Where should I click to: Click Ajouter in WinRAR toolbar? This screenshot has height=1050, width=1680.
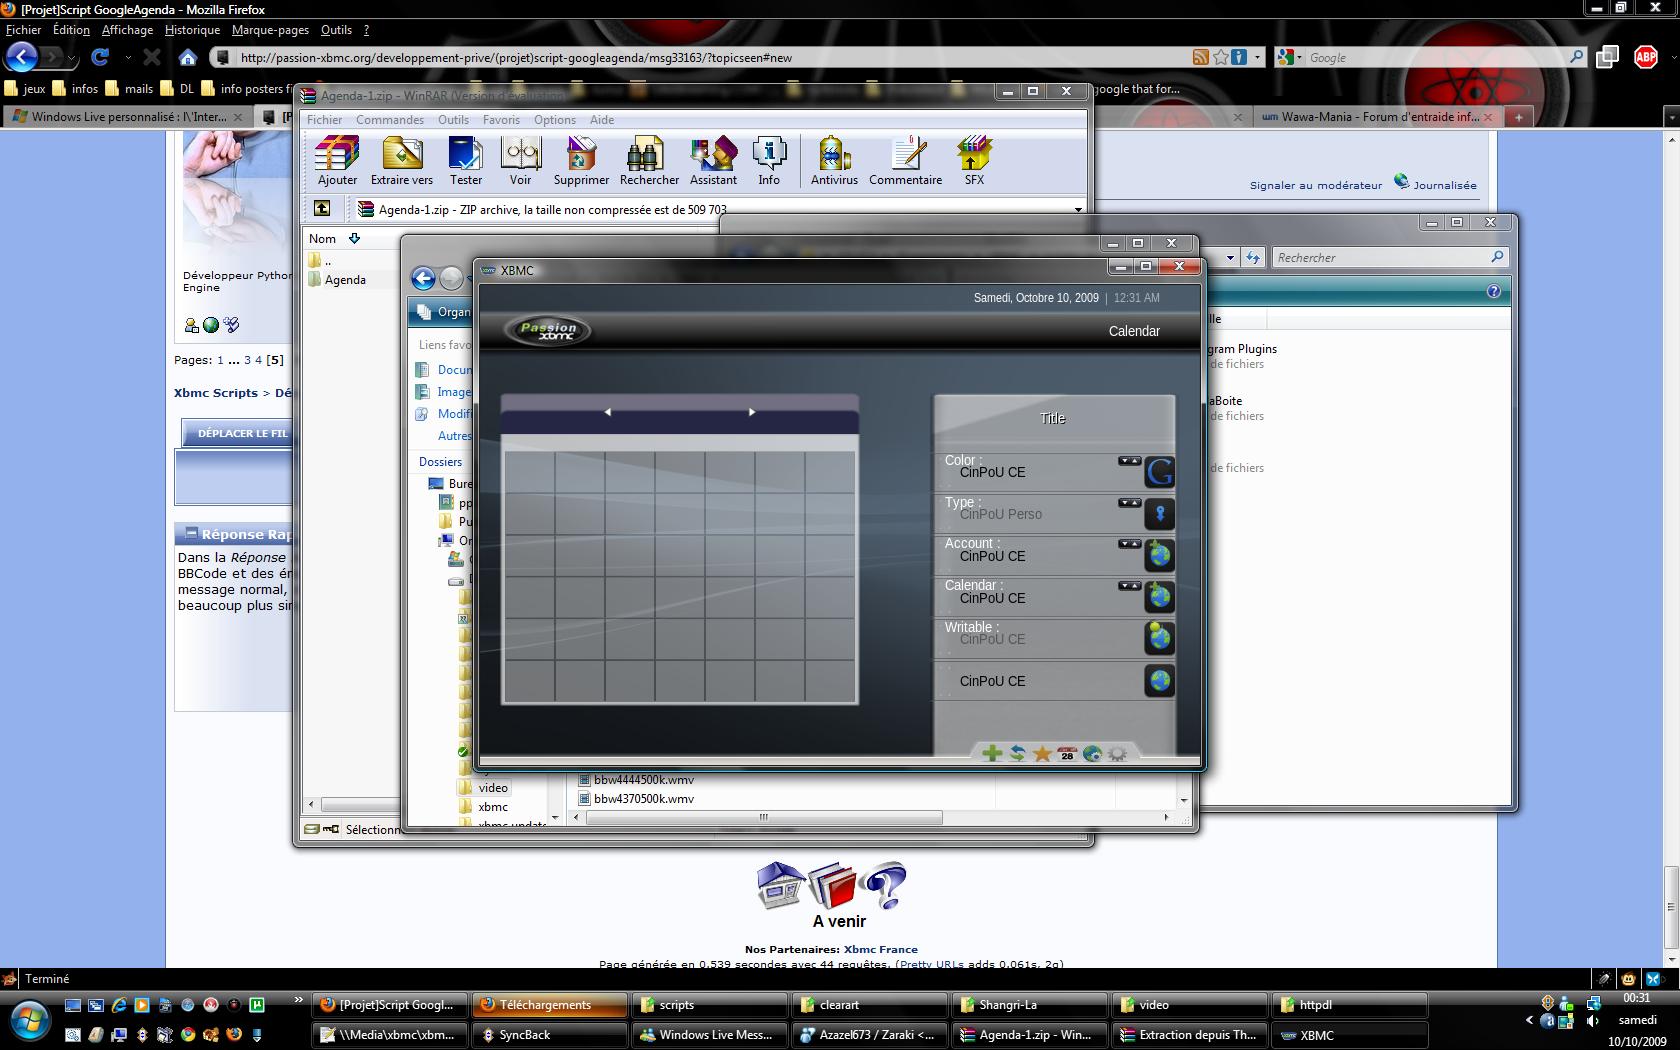point(337,161)
